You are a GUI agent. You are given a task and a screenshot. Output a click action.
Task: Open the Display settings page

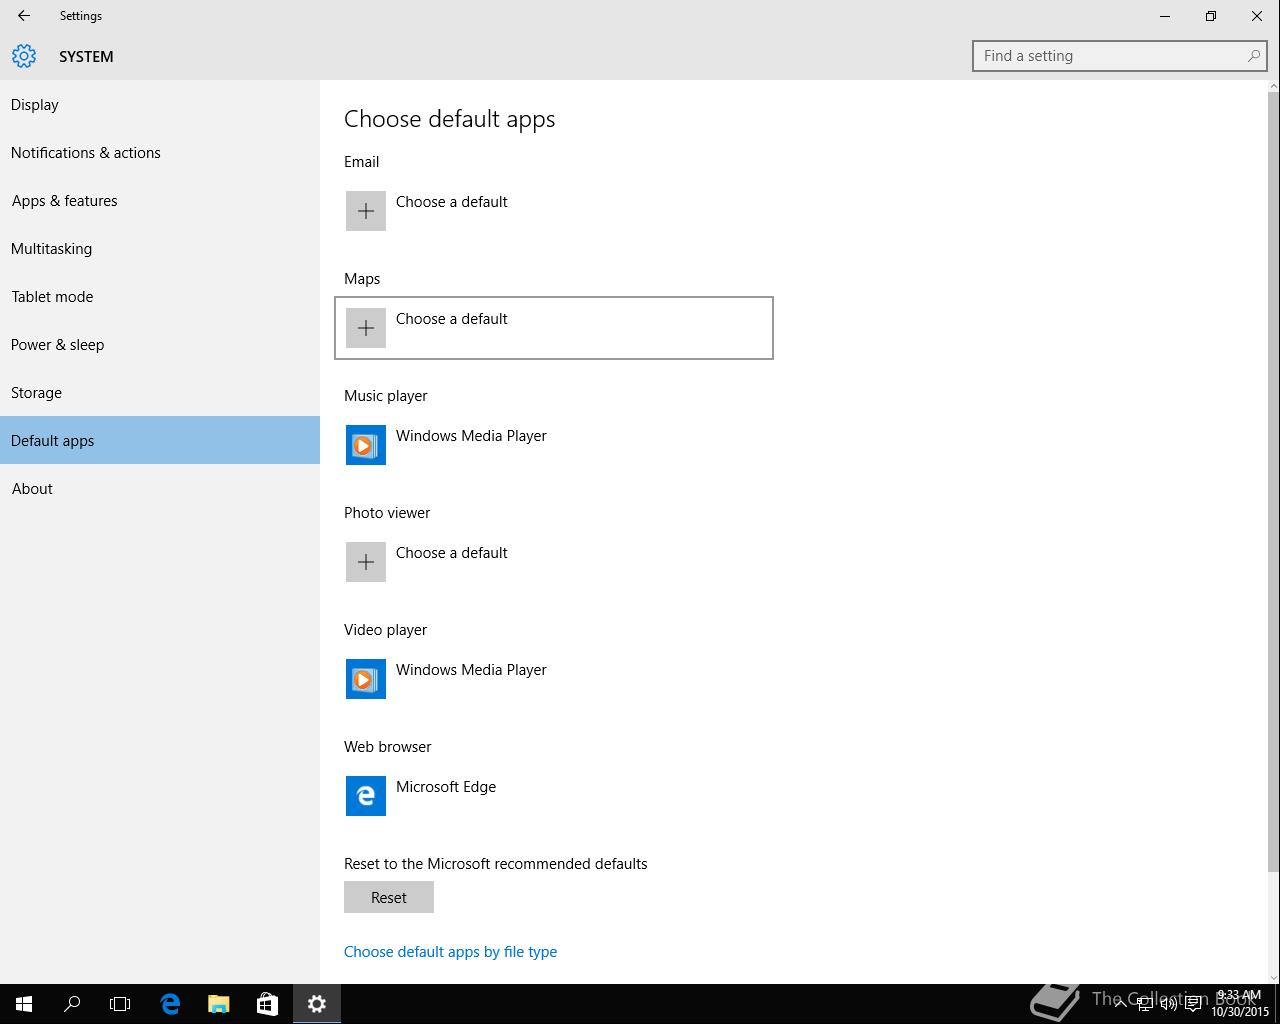click(x=160, y=104)
